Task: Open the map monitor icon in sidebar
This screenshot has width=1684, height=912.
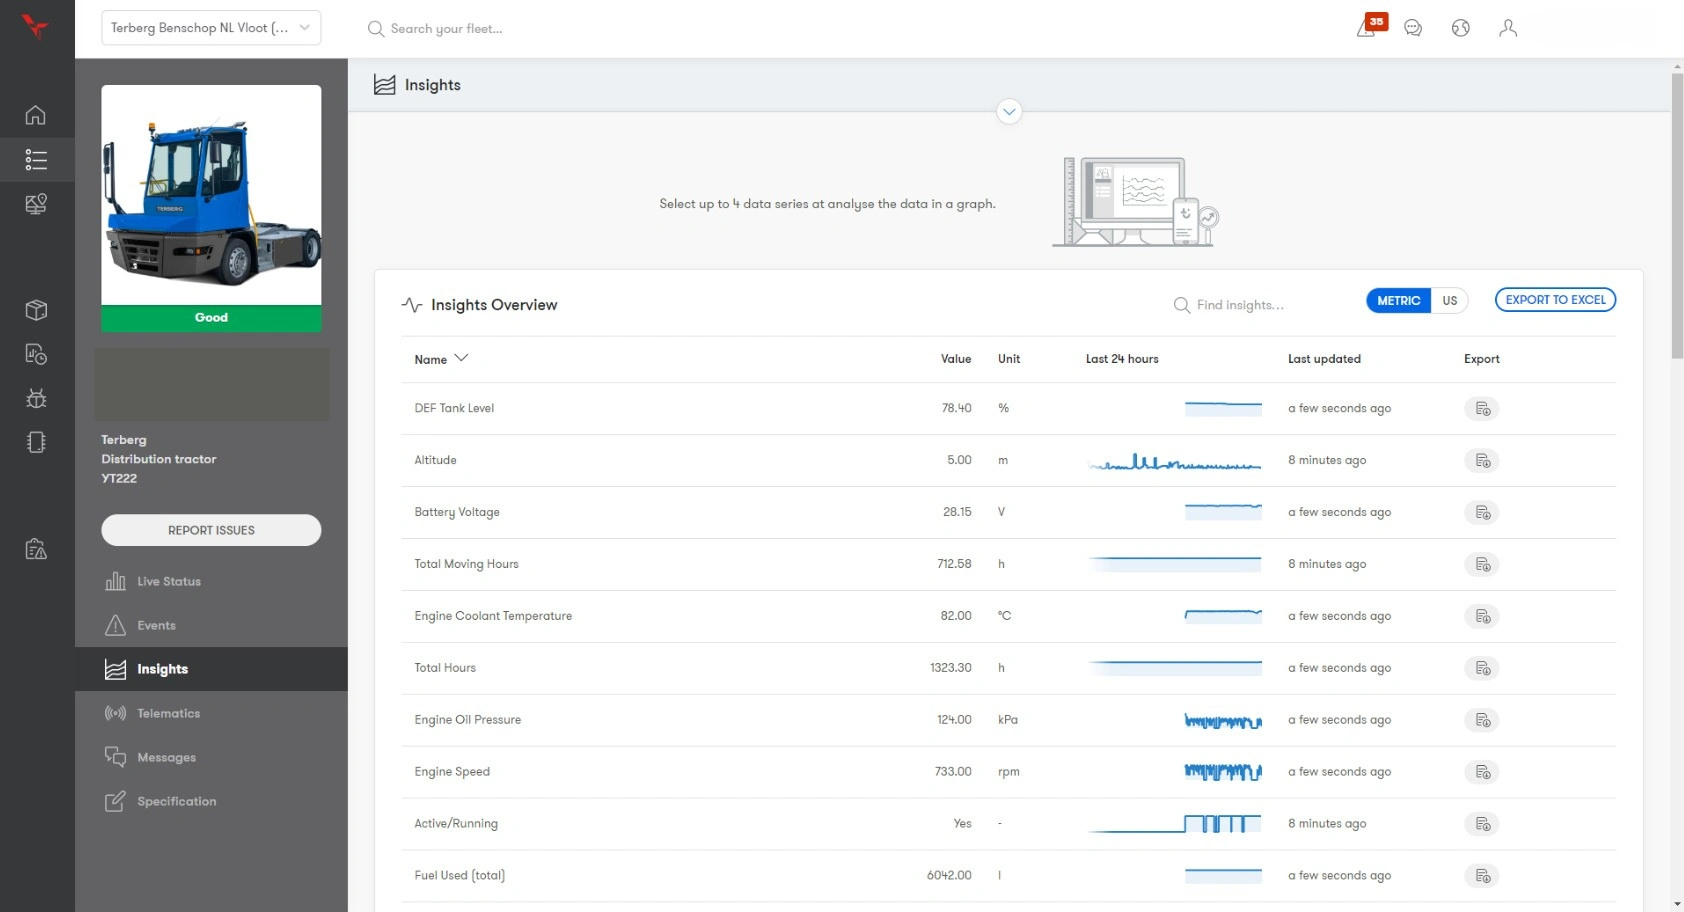Action: (x=36, y=204)
